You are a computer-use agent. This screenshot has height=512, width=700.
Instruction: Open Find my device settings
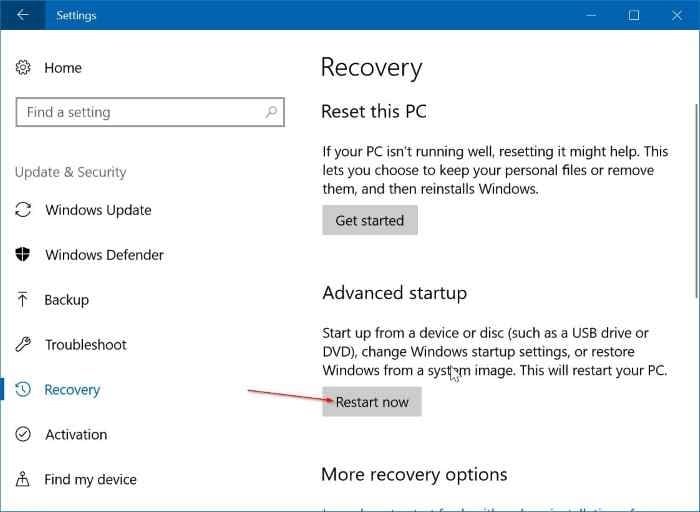pos(90,479)
